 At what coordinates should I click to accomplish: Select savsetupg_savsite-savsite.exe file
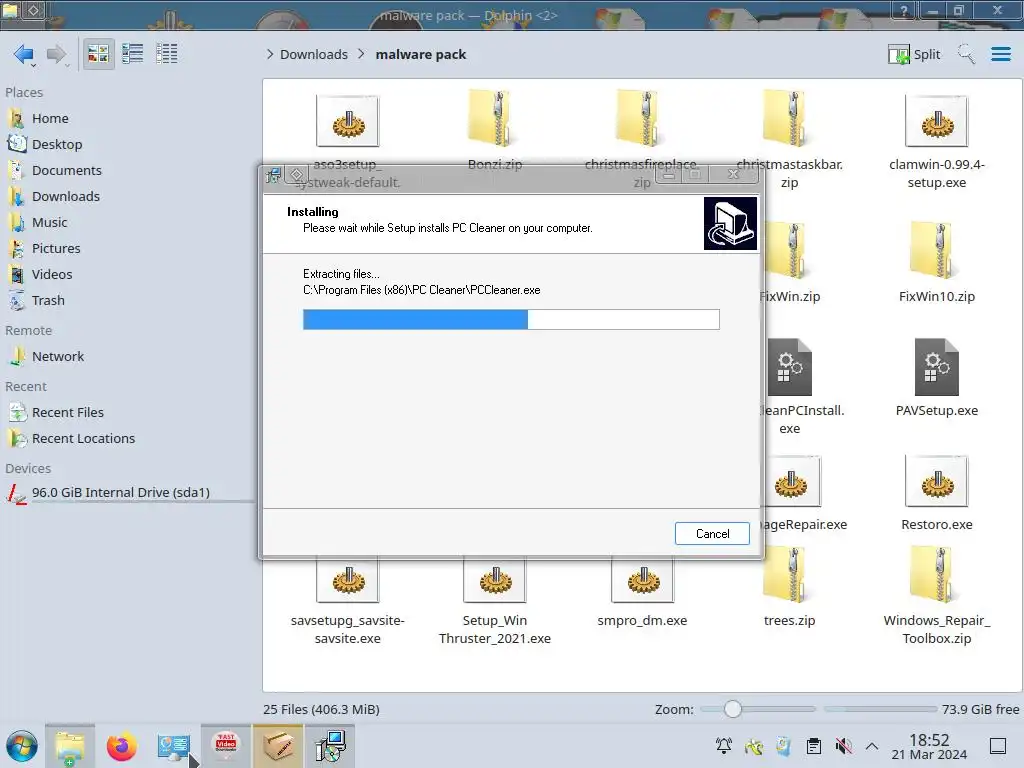pyautogui.click(x=347, y=602)
